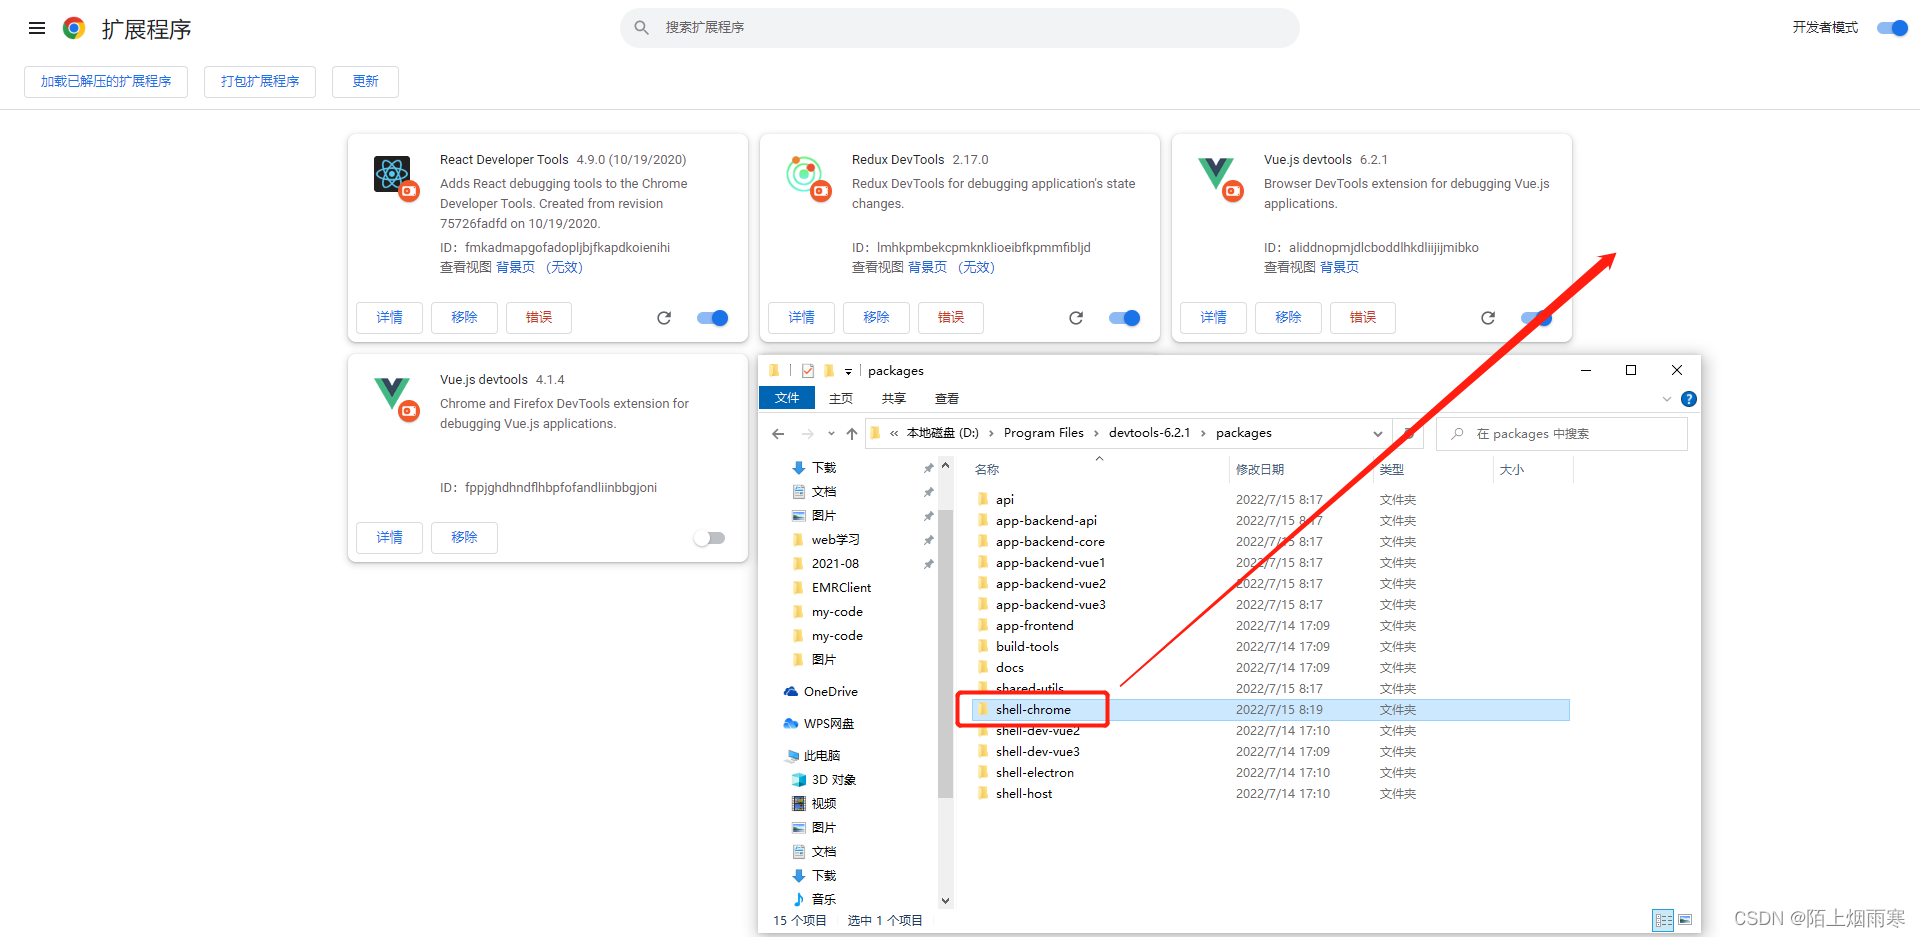Select 音乐 folder under This PC

[x=814, y=900]
